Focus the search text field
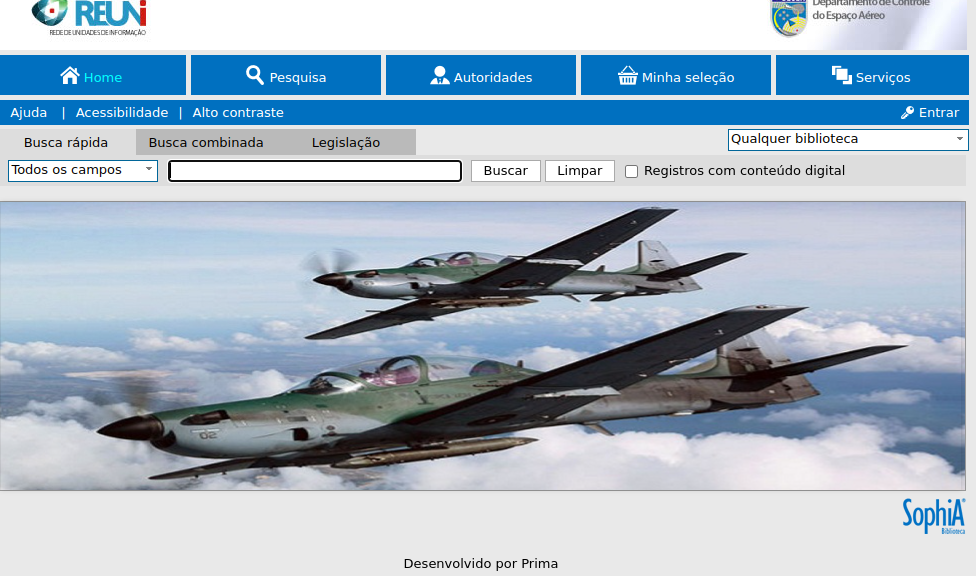976x576 pixels. tap(315, 171)
